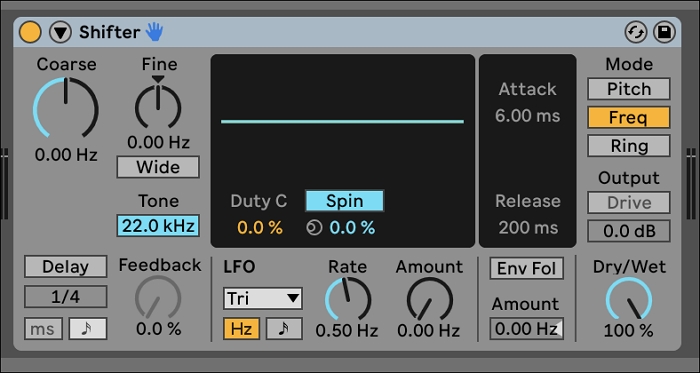The height and width of the screenshot is (373, 700).
Task: Switch LFO rate to note sync icon
Action: pyautogui.click(x=284, y=329)
